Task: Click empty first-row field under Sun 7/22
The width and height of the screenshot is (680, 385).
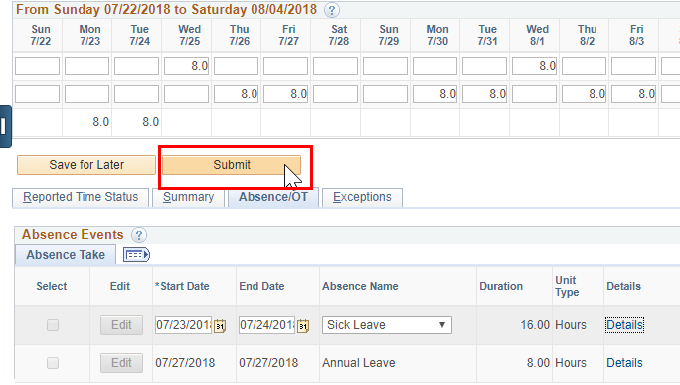Action: [x=37, y=66]
